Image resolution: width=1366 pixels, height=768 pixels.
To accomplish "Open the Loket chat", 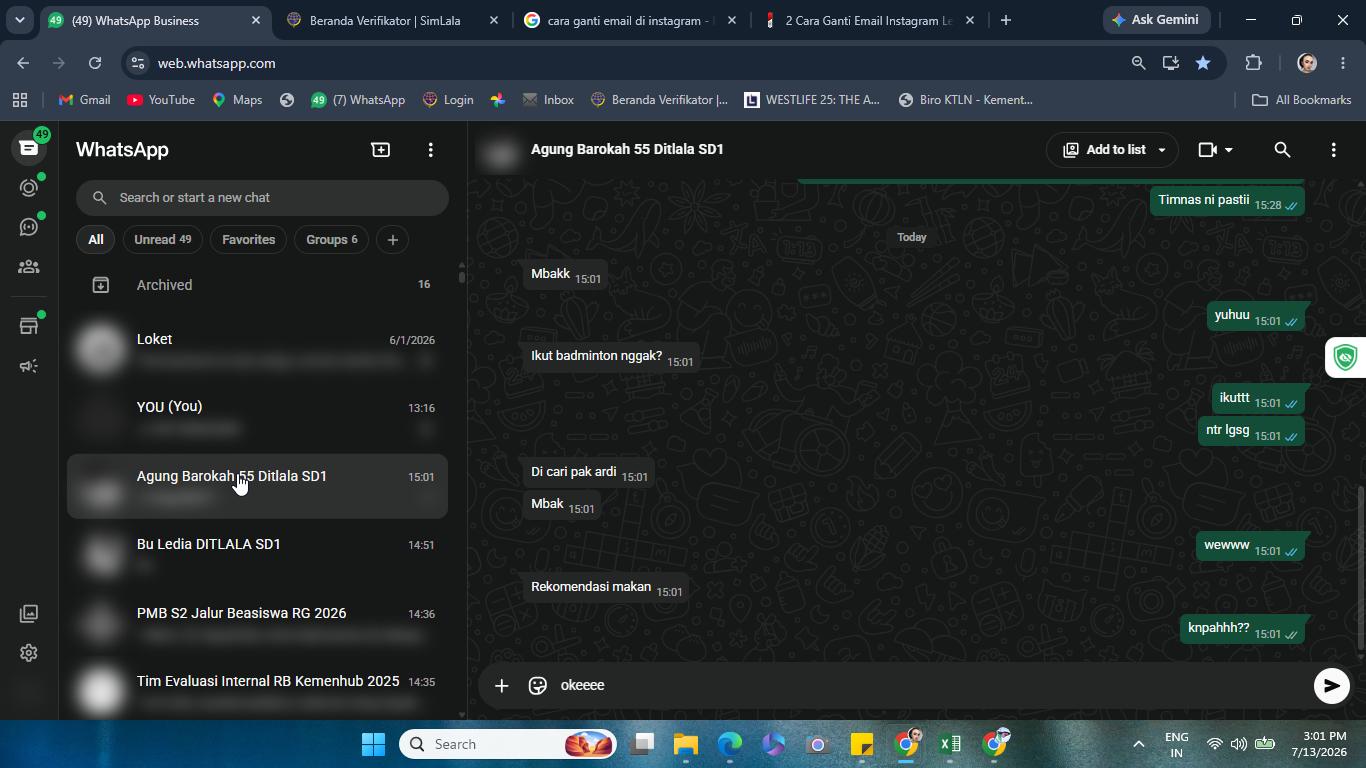I will (x=257, y=350).
